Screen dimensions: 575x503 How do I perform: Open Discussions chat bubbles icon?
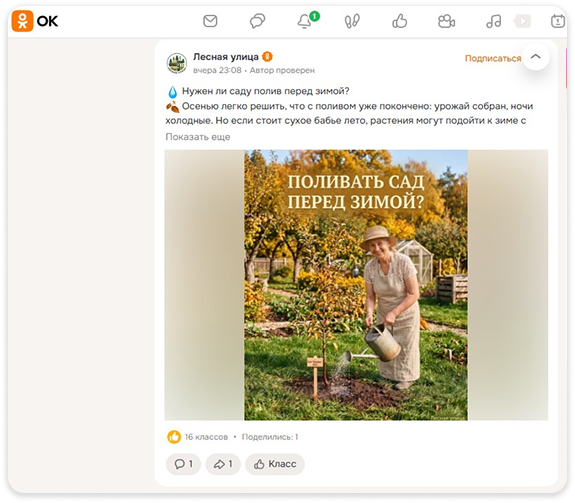(x=257, y=21)
